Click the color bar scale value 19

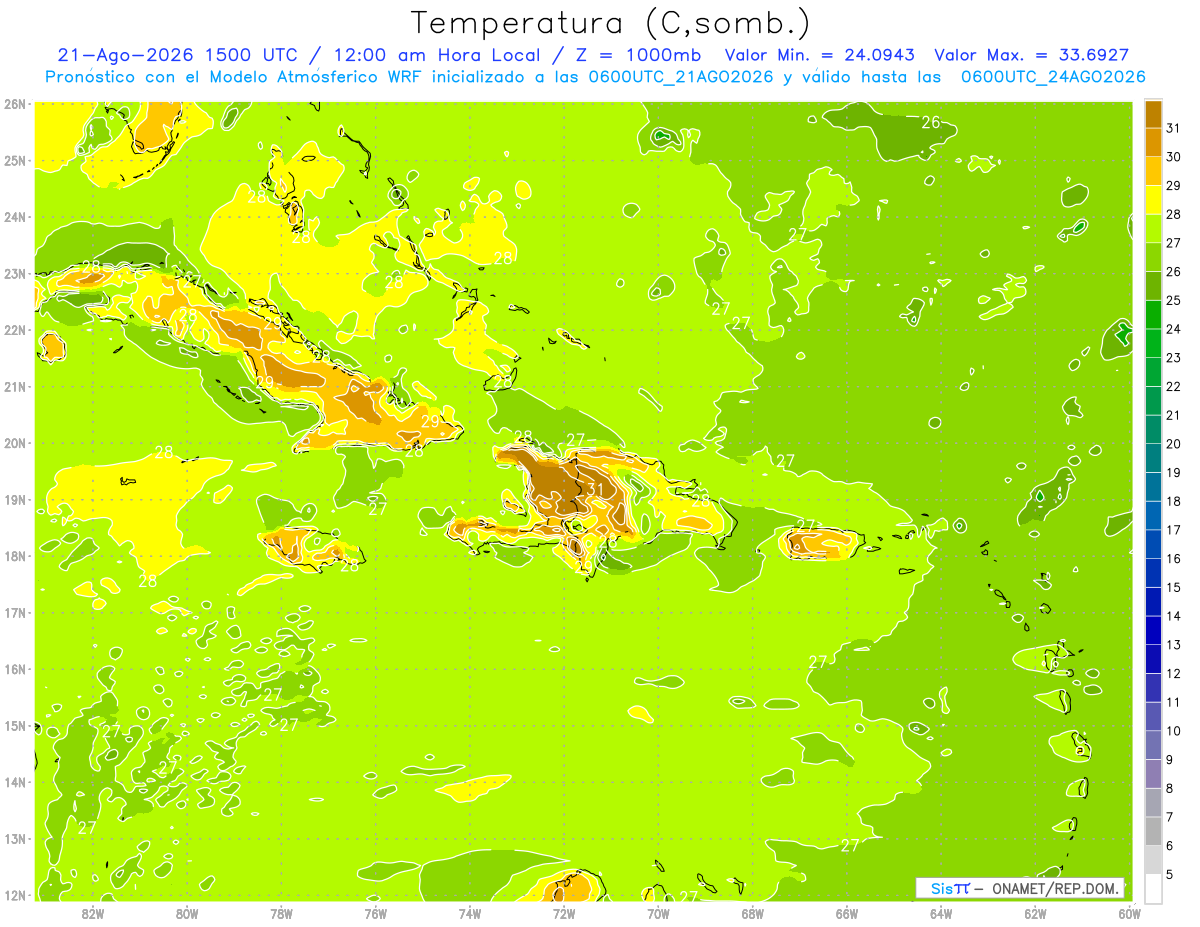1174,472
